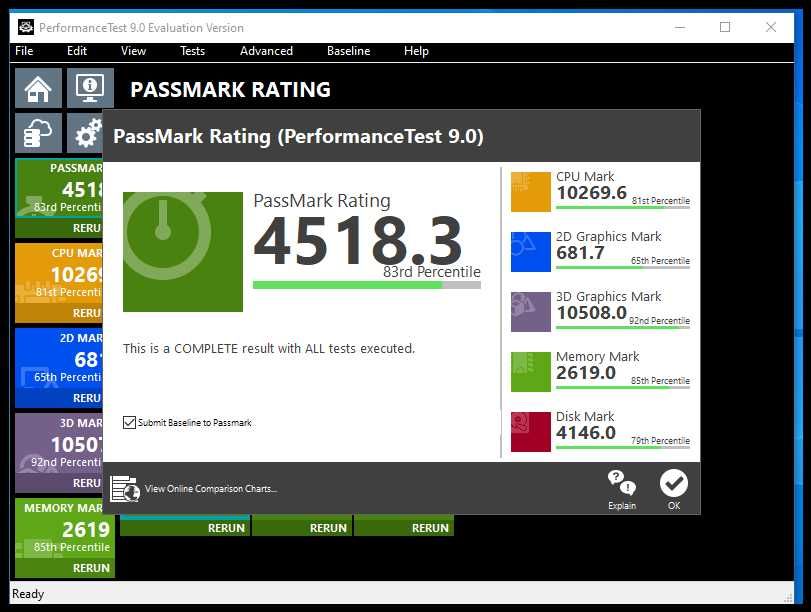
Task: Click the 79th Percentile Disk Mark label
Action: 660,441
